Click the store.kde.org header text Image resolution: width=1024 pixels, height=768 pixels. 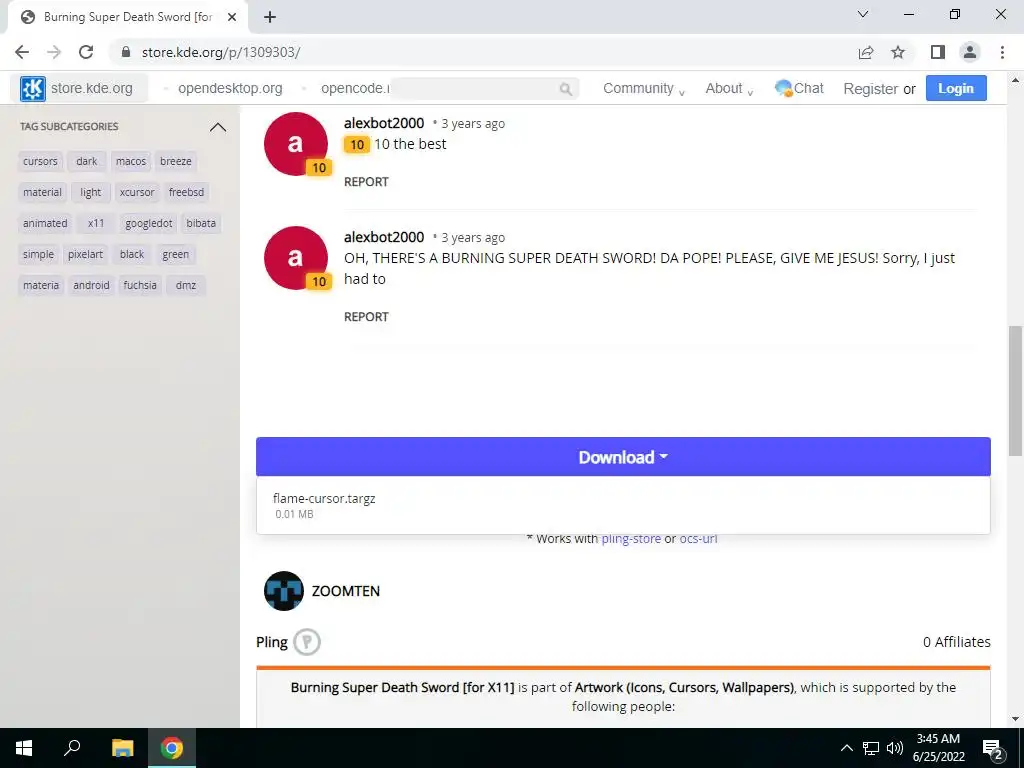pos(91,88)
